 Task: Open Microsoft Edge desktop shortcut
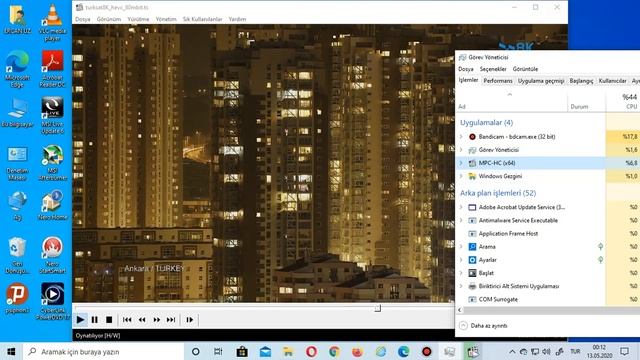(18, 69)
